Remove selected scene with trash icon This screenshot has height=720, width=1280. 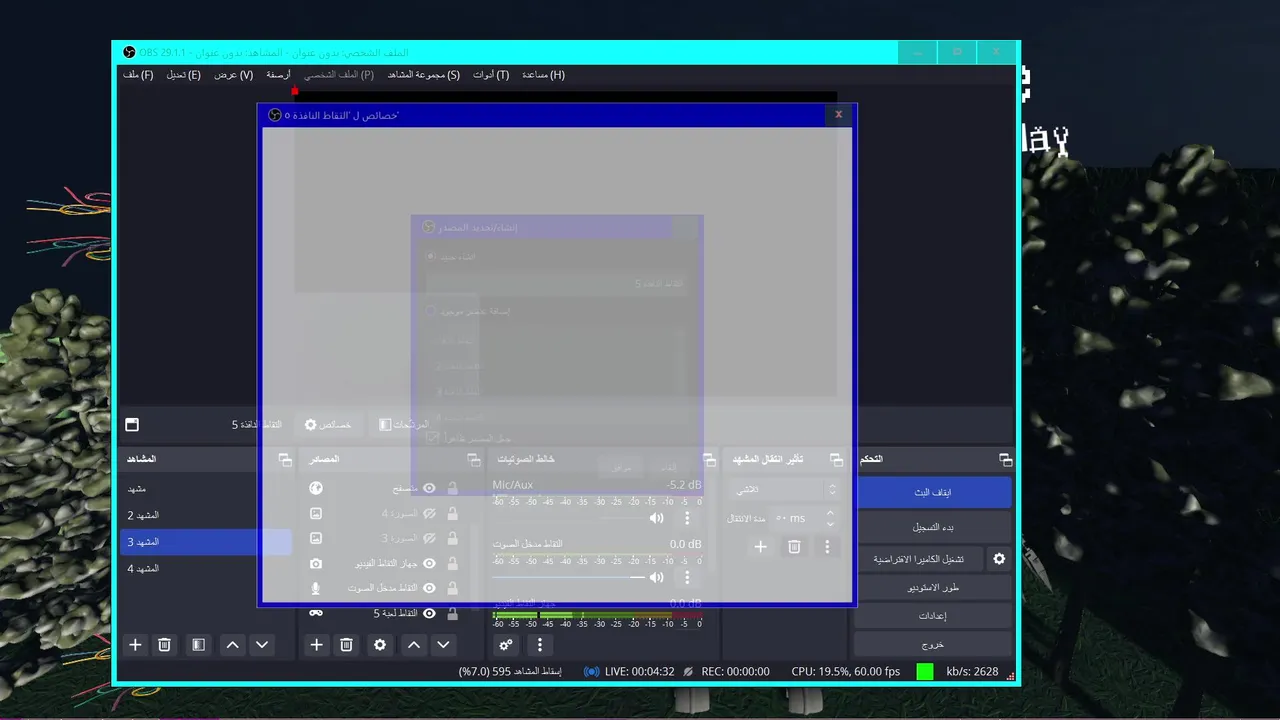165,645
